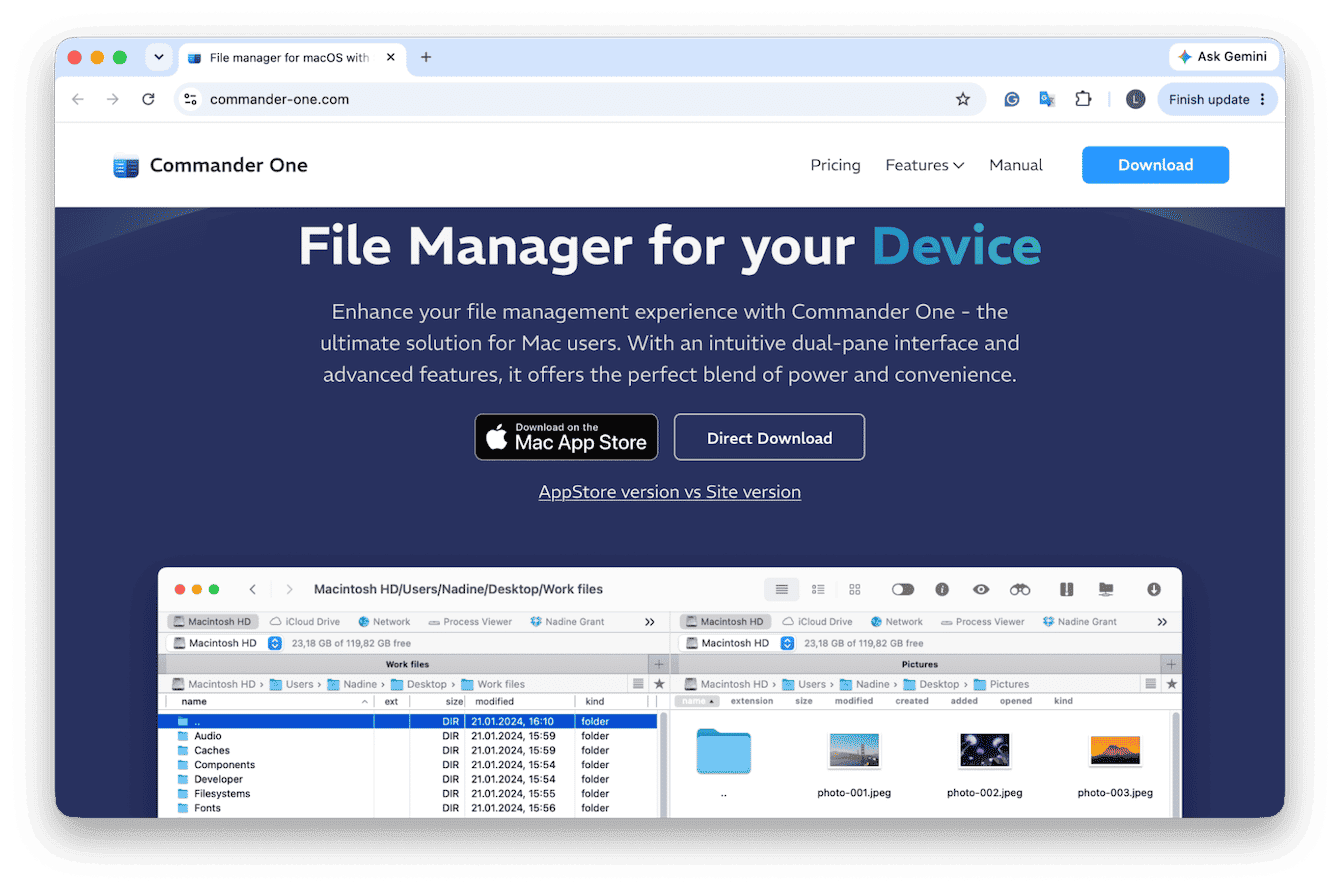Click the right pane parent folder icon
The width and height of the screenshot is (1340, 891).
click(x=723, y=753)
